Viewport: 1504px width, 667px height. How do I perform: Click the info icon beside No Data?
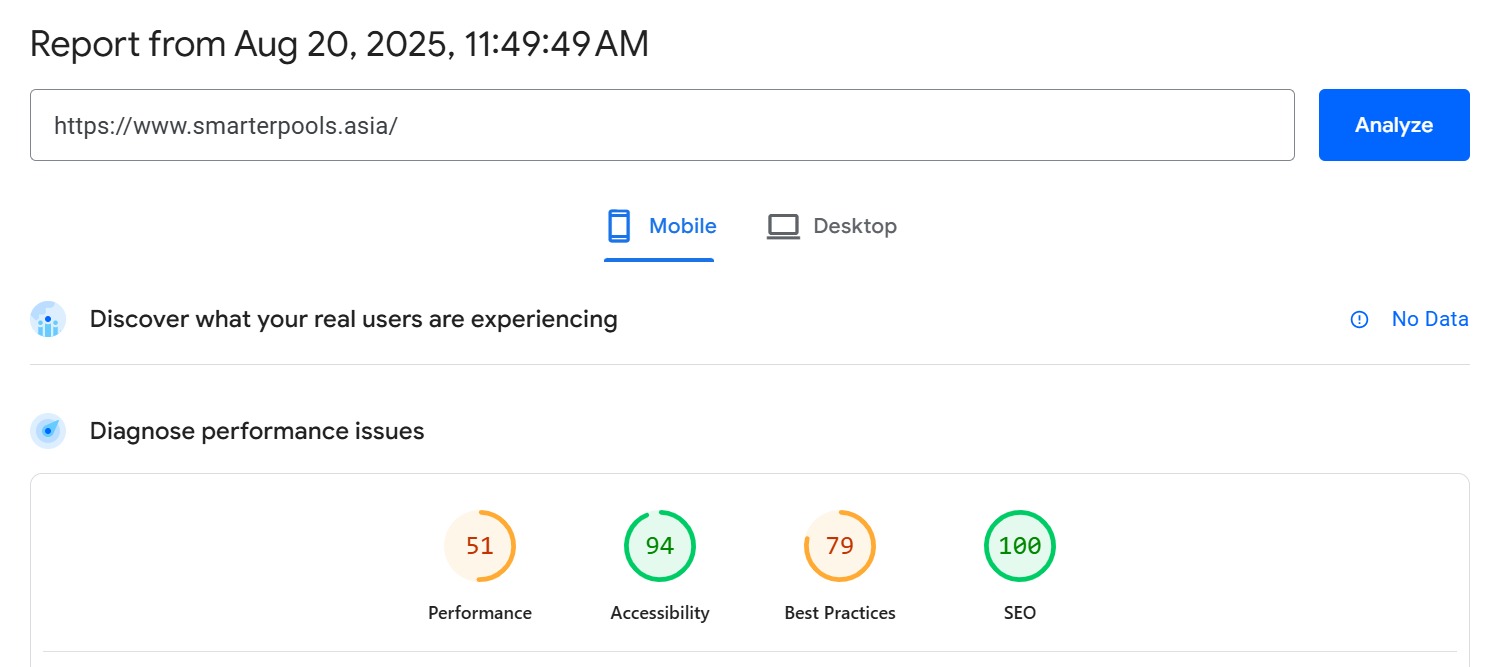click(x=1359, y=320)
